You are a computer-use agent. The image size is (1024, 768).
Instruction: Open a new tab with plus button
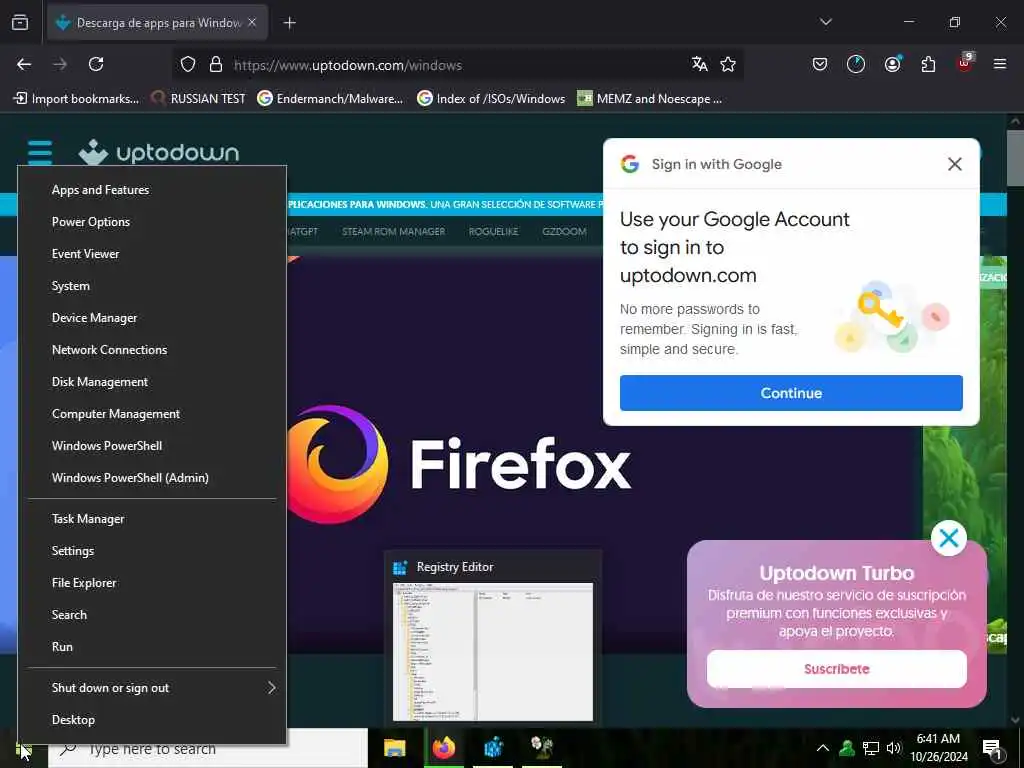tap(290, 23)
